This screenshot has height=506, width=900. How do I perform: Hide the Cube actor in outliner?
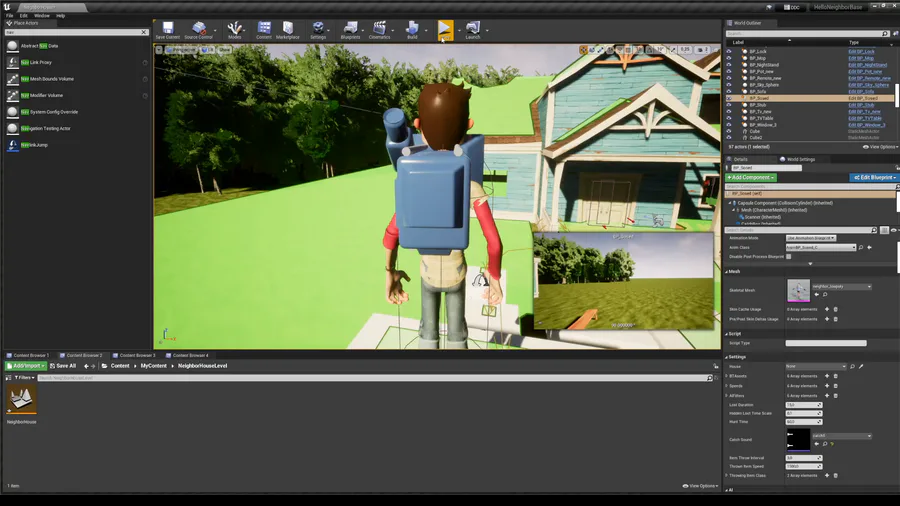tap(729, 131)
